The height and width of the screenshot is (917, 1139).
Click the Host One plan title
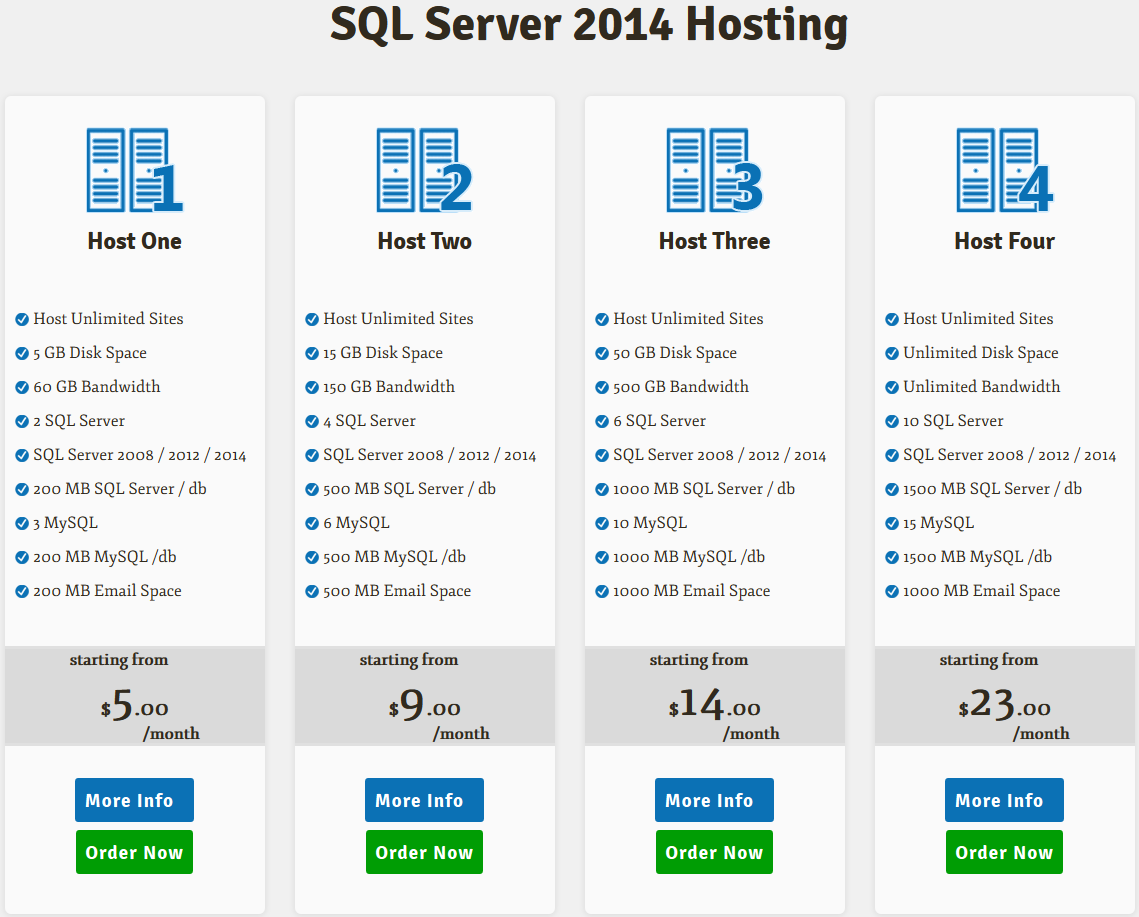(x=134, y=241)
